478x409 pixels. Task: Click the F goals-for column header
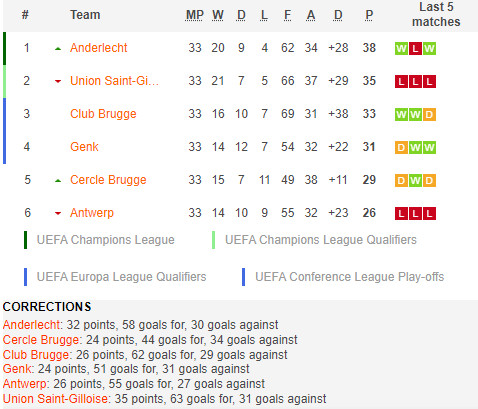pyautogui.click(x=287, y=15)
